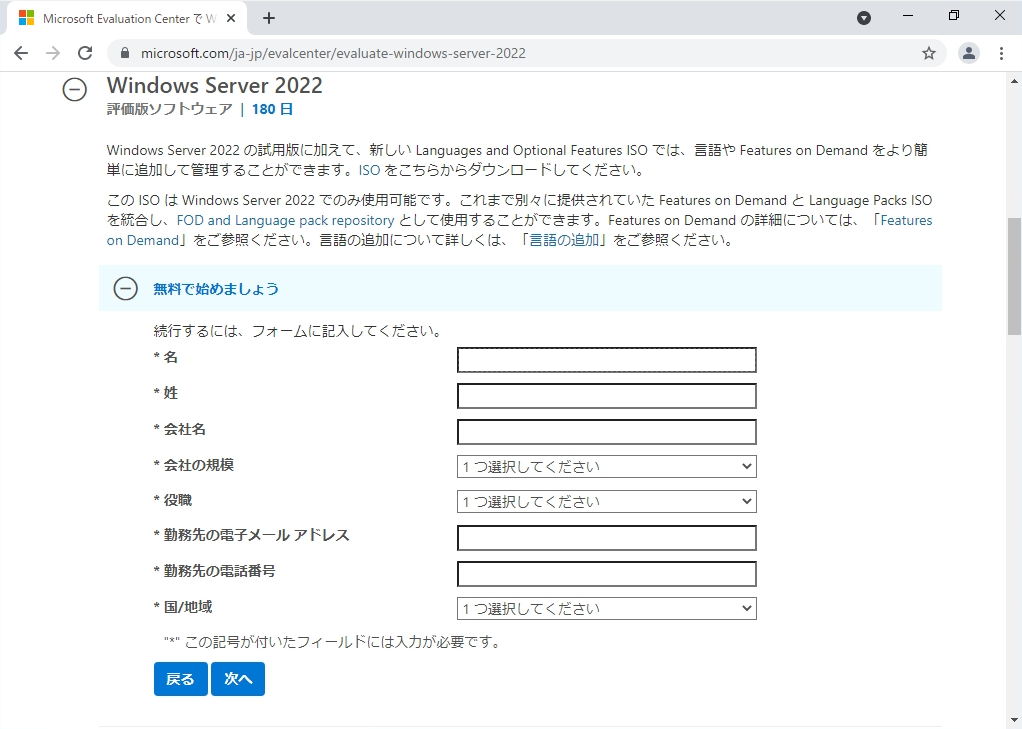Reload the page with the refresh icon
This screenshot has width=1022, height=729.
pos(85,53)
